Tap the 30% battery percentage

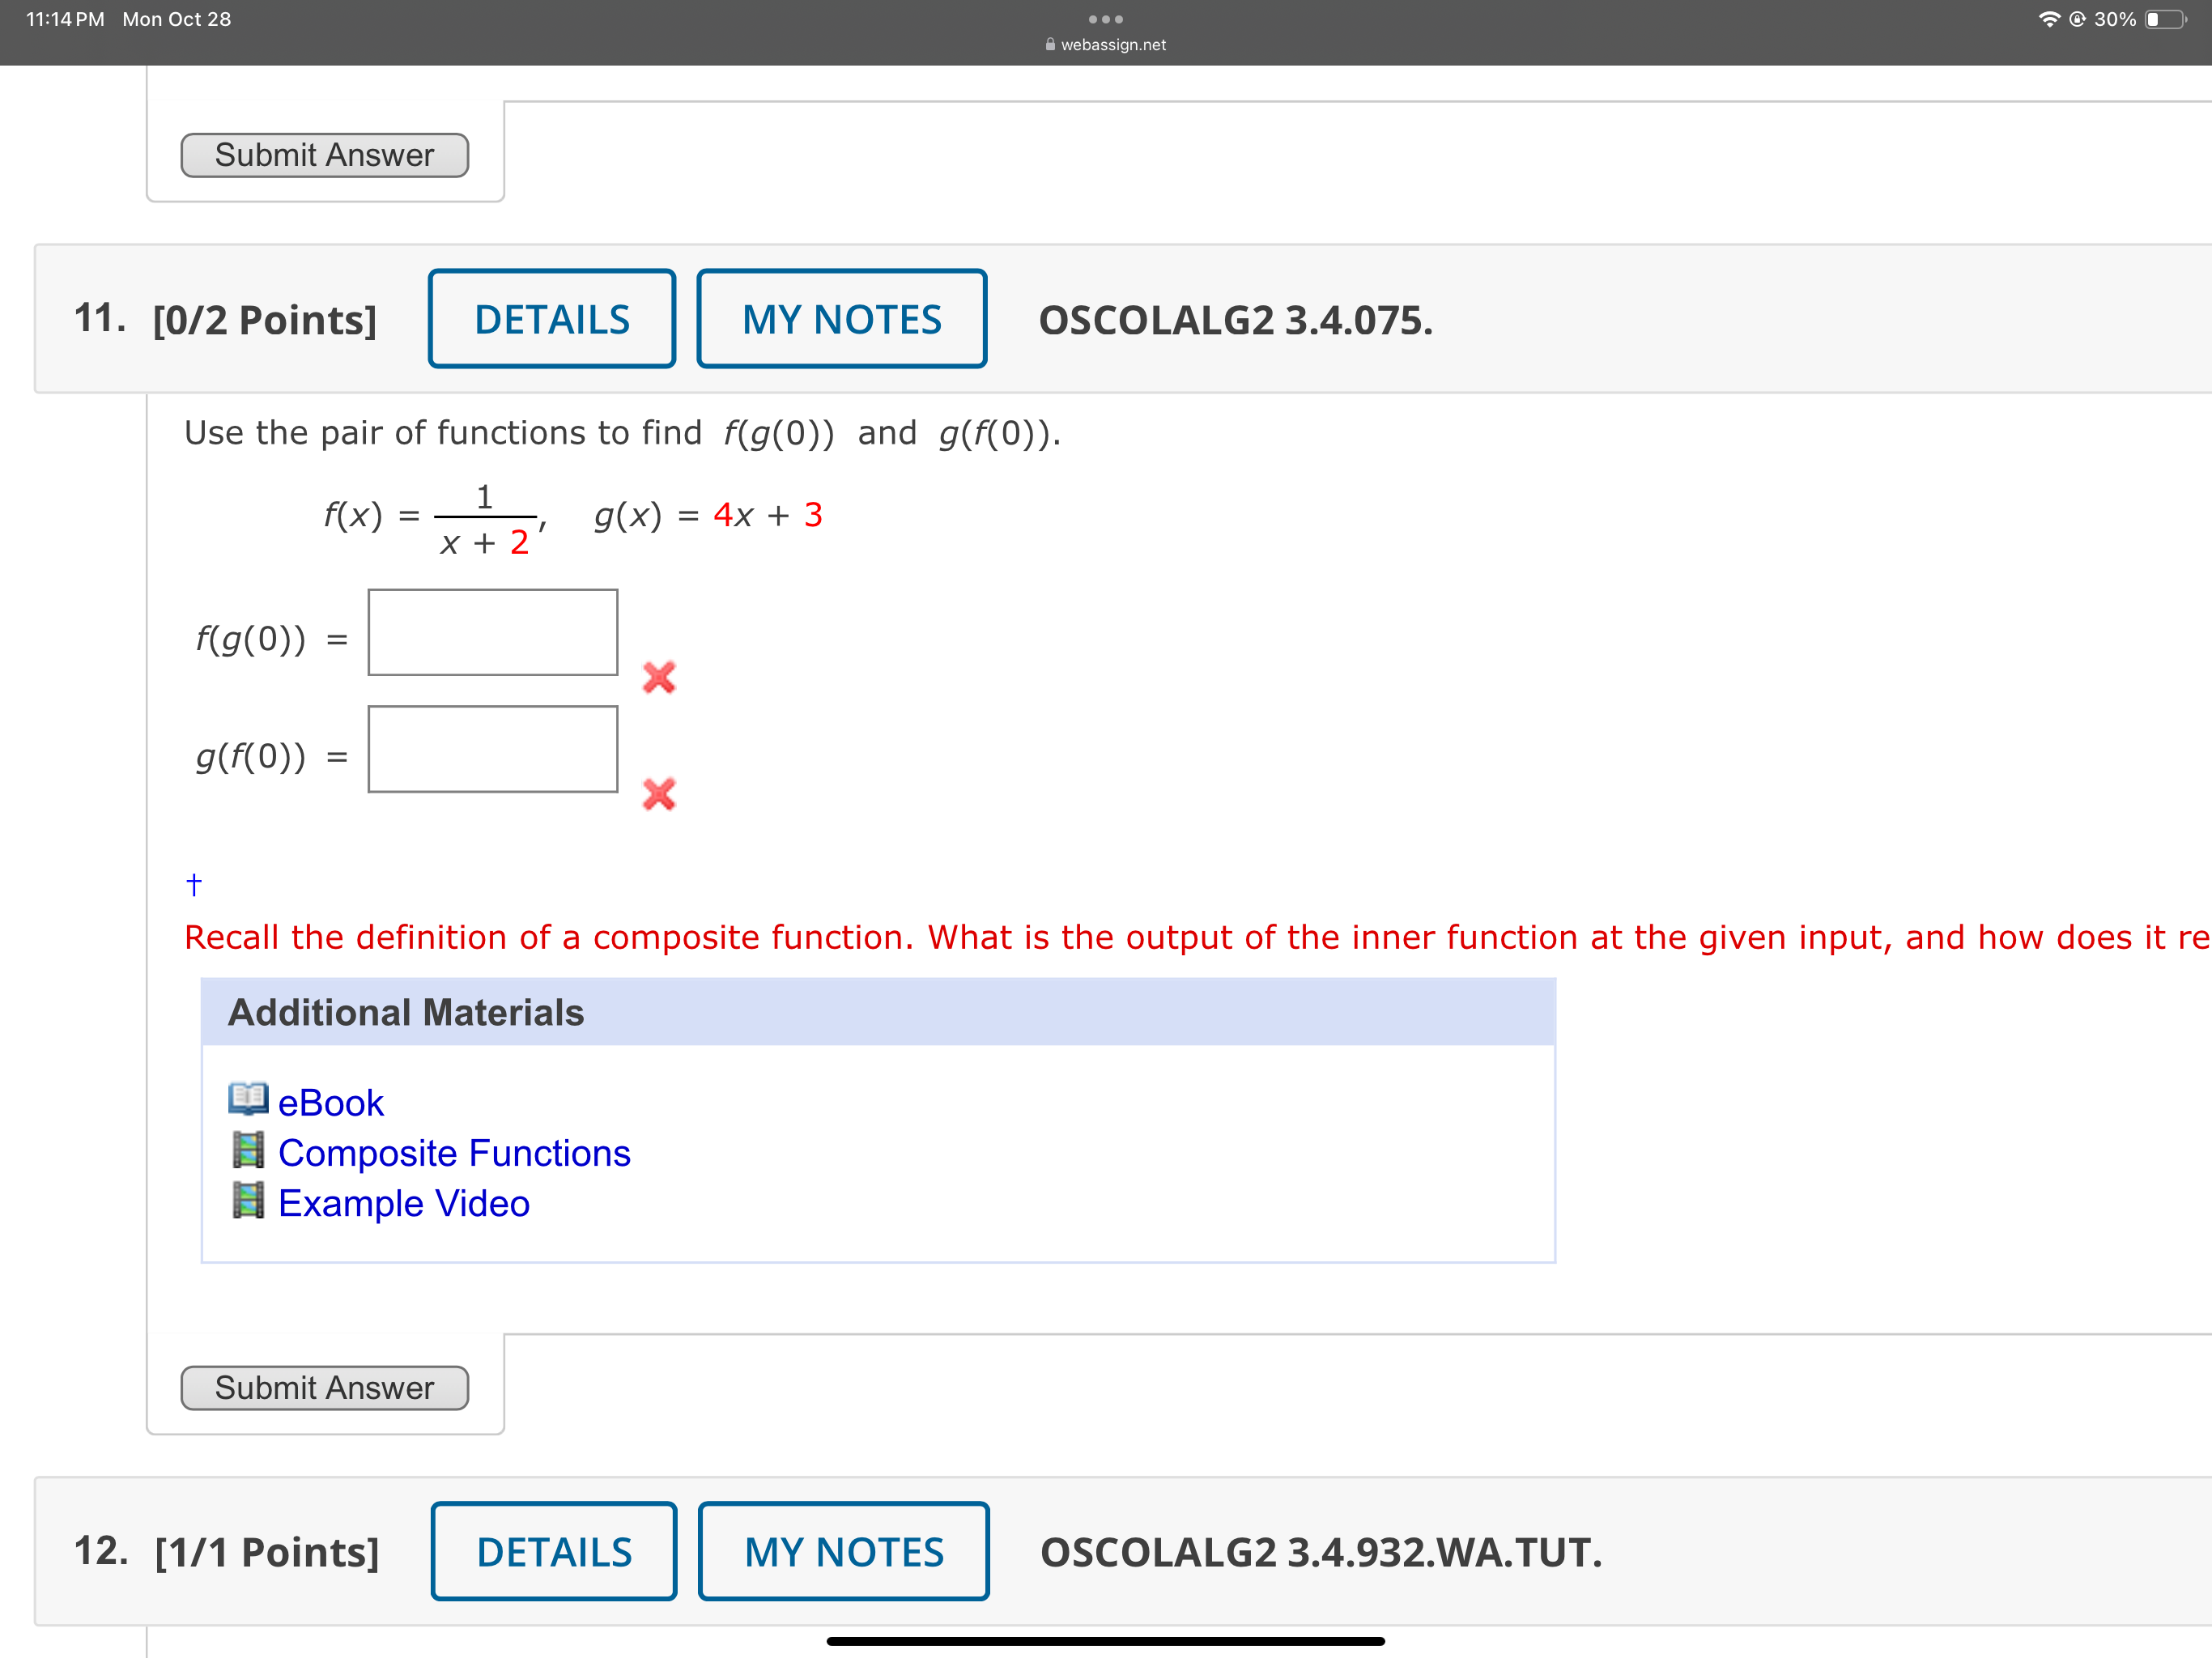coord(2115,19)
